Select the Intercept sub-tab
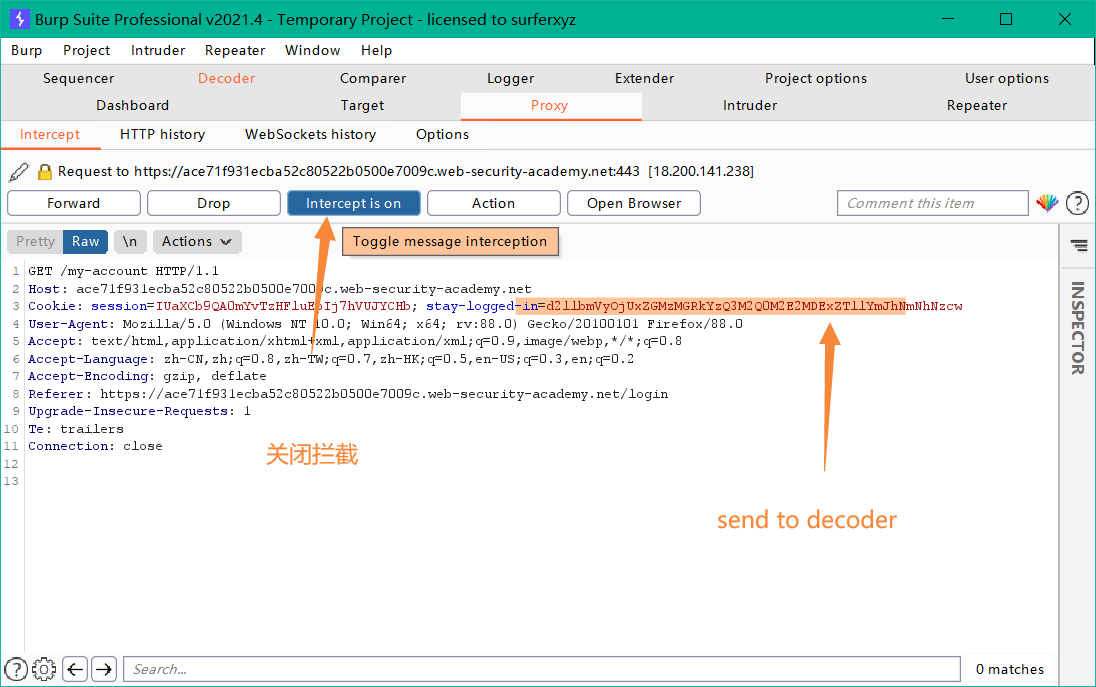The width and height of the screenshot is (1096, 687). tap(50, 134)
